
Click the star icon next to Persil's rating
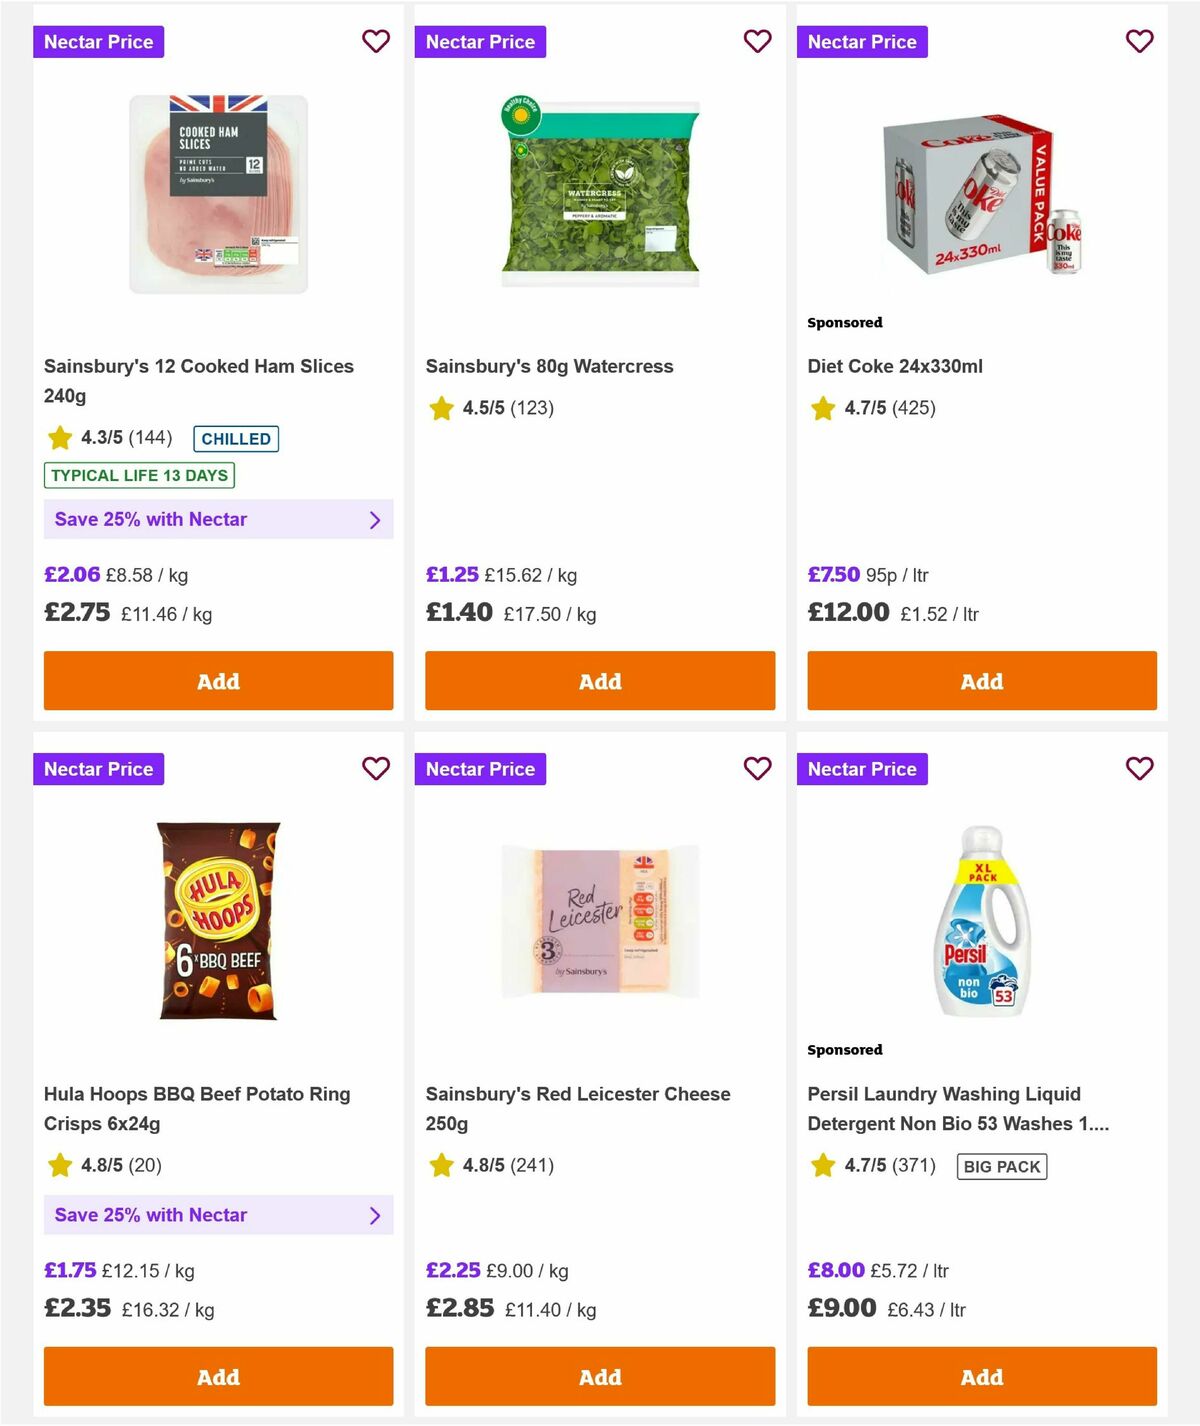tap(823, 1166)
